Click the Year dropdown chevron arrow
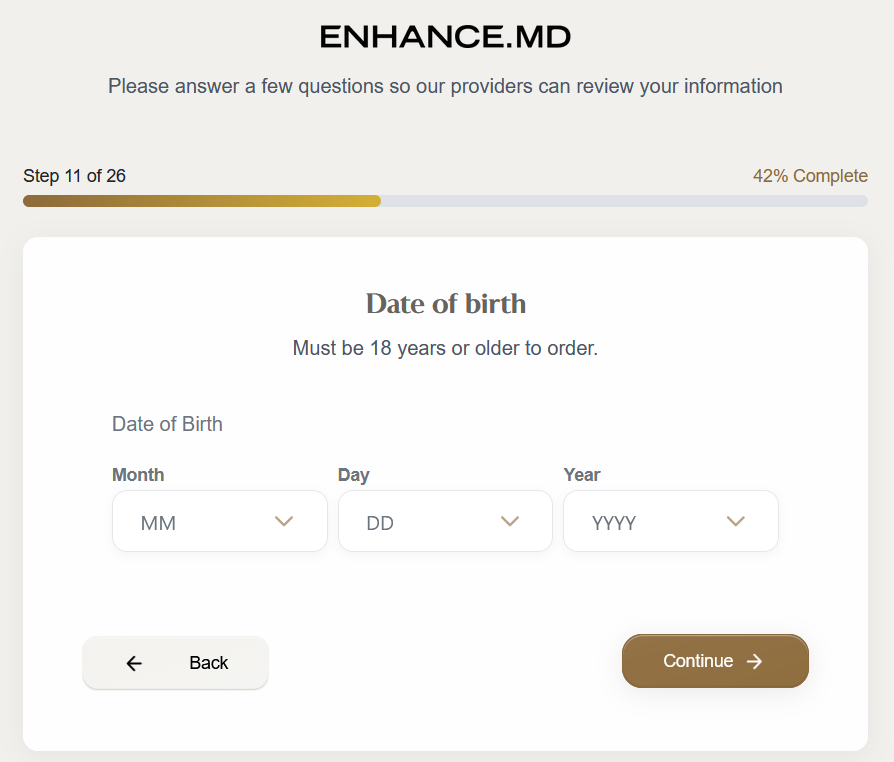Image resolution: width=894 pixels, height=762 pixels. point(736,521)
